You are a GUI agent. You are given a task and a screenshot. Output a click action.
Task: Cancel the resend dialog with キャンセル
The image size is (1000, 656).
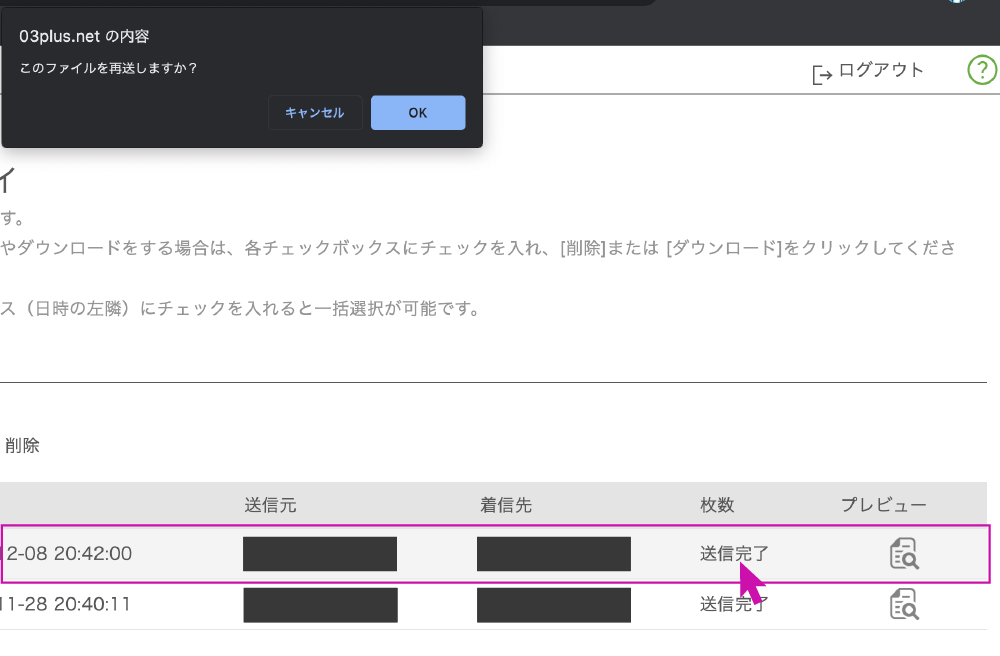click(315, 113)
